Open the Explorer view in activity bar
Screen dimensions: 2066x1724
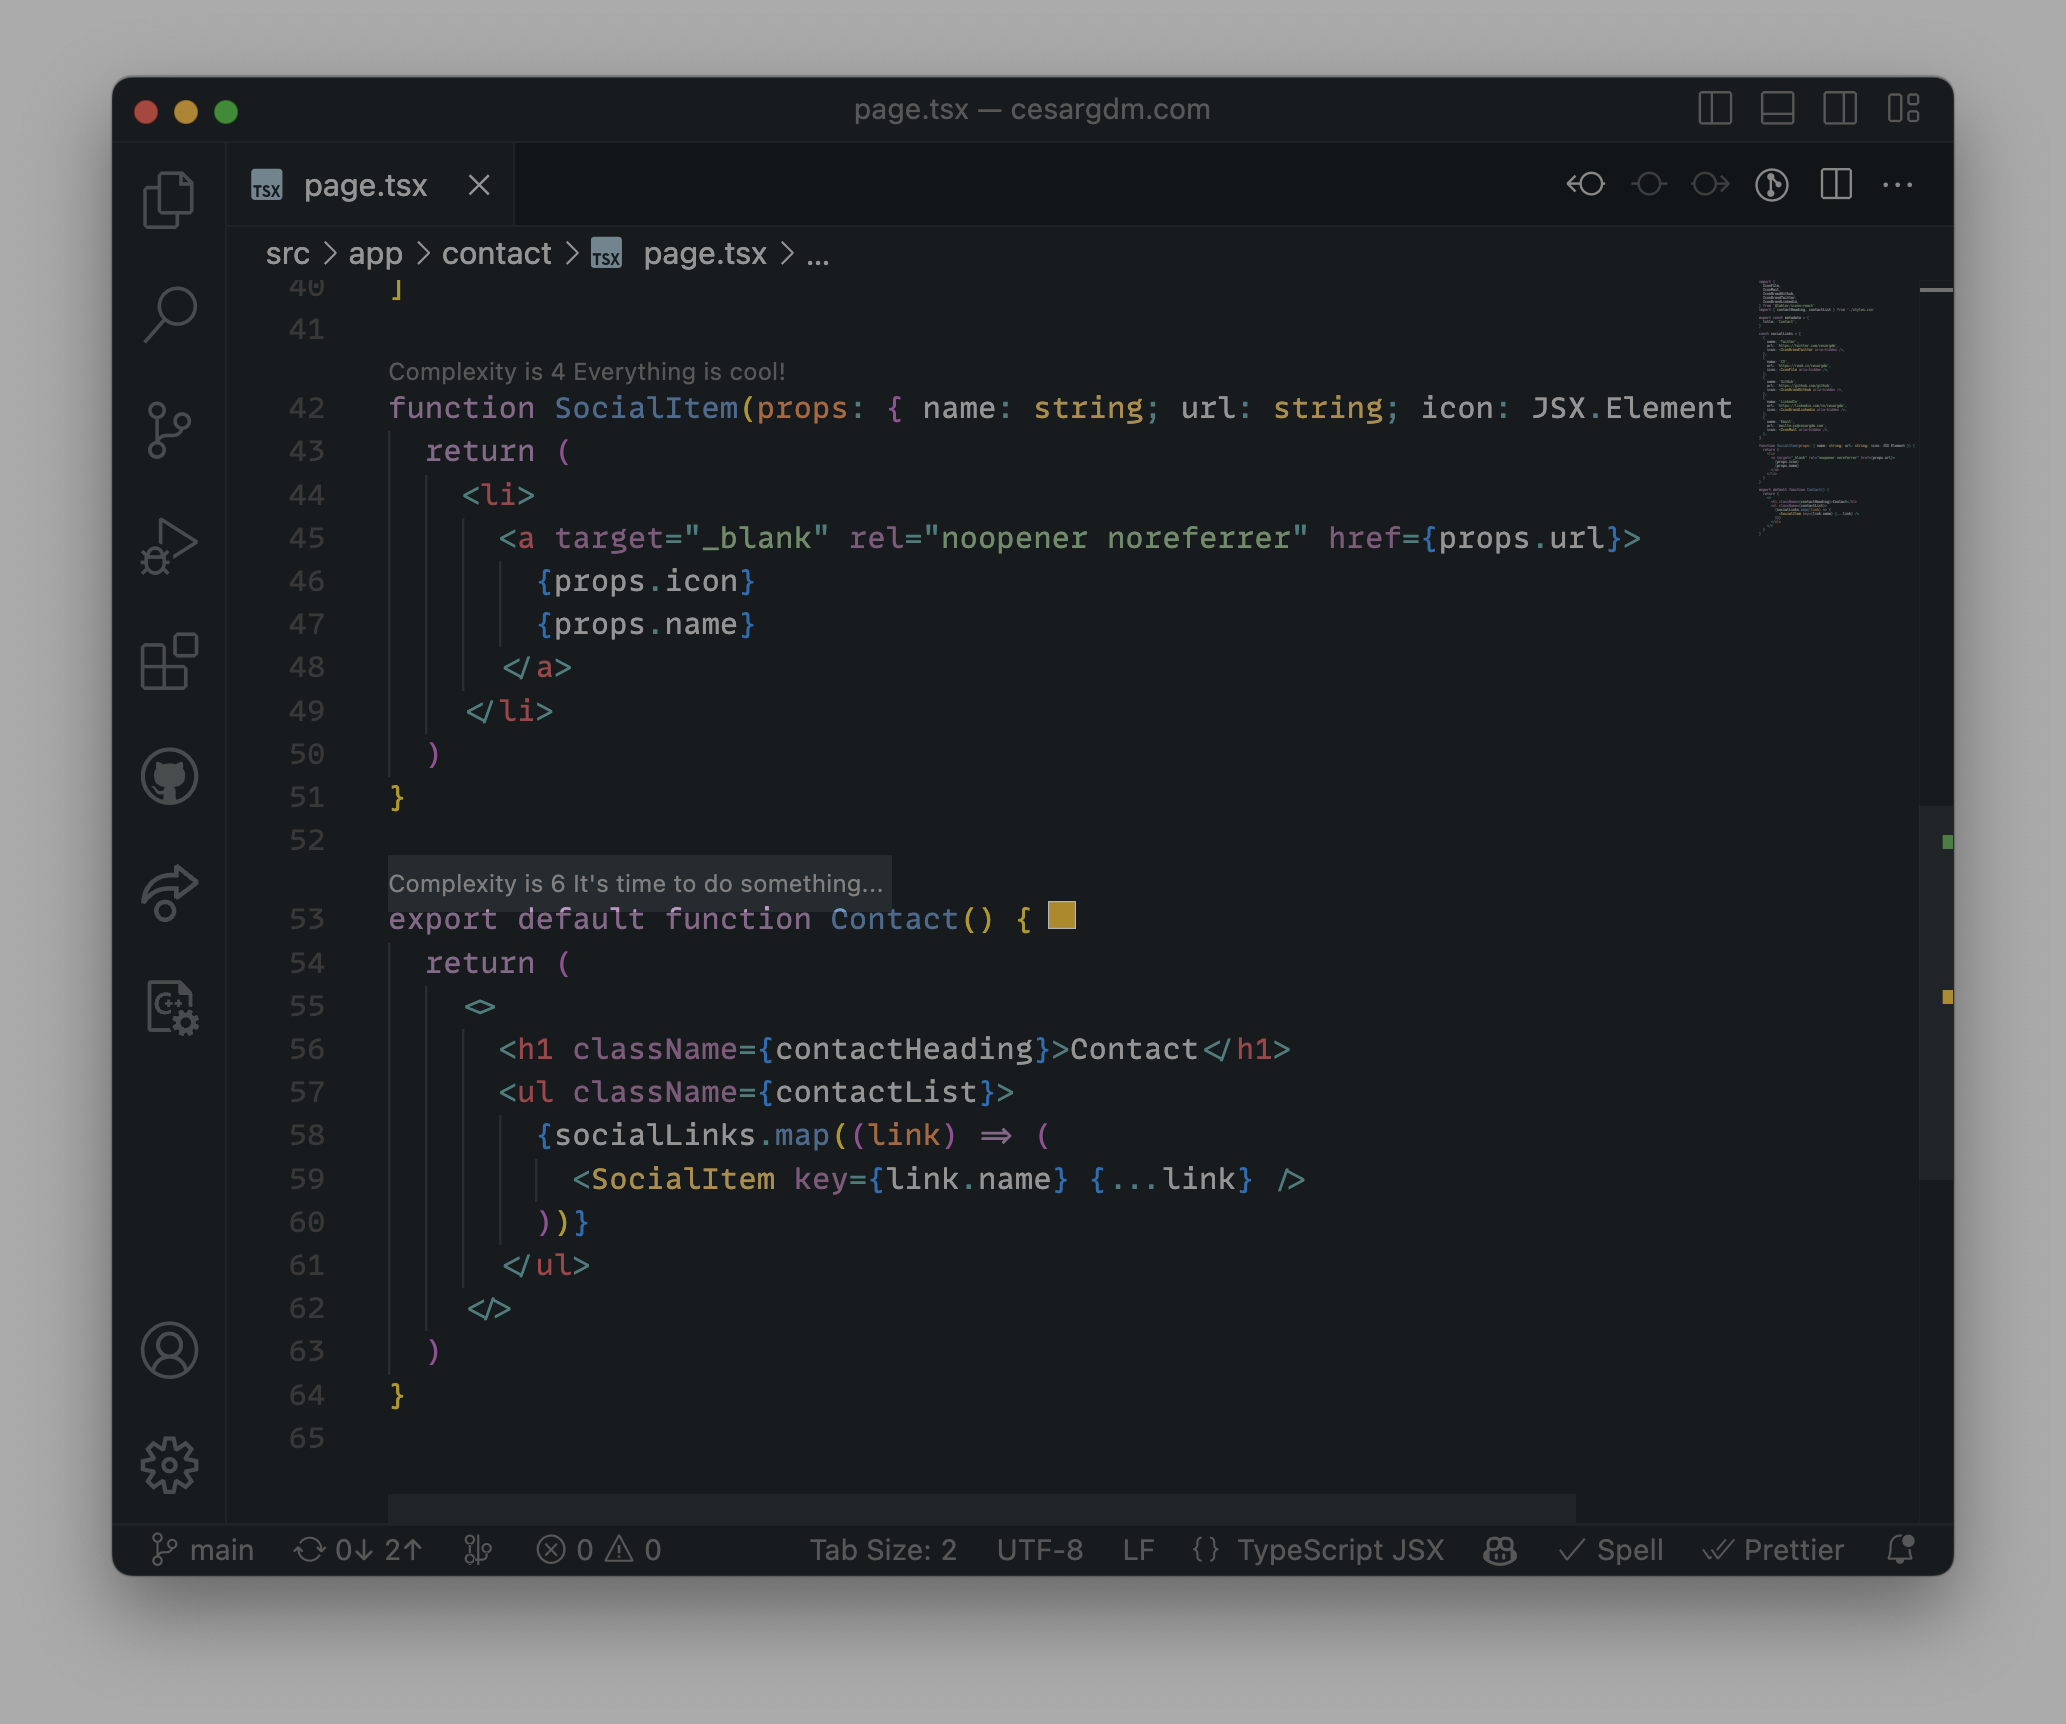169,200
